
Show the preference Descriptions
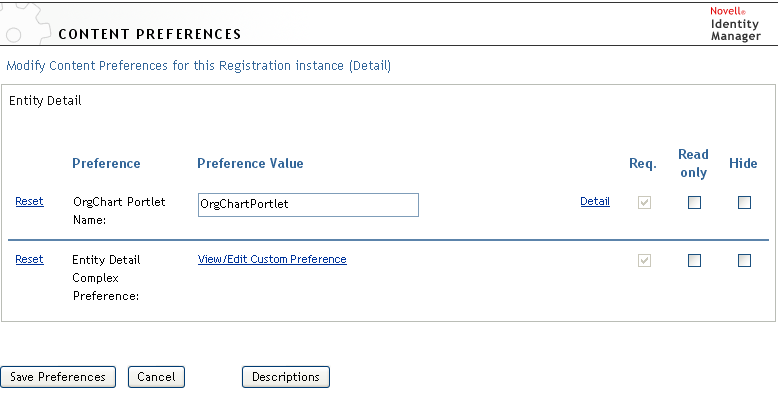pyautogui.click(x=286, y=377)
